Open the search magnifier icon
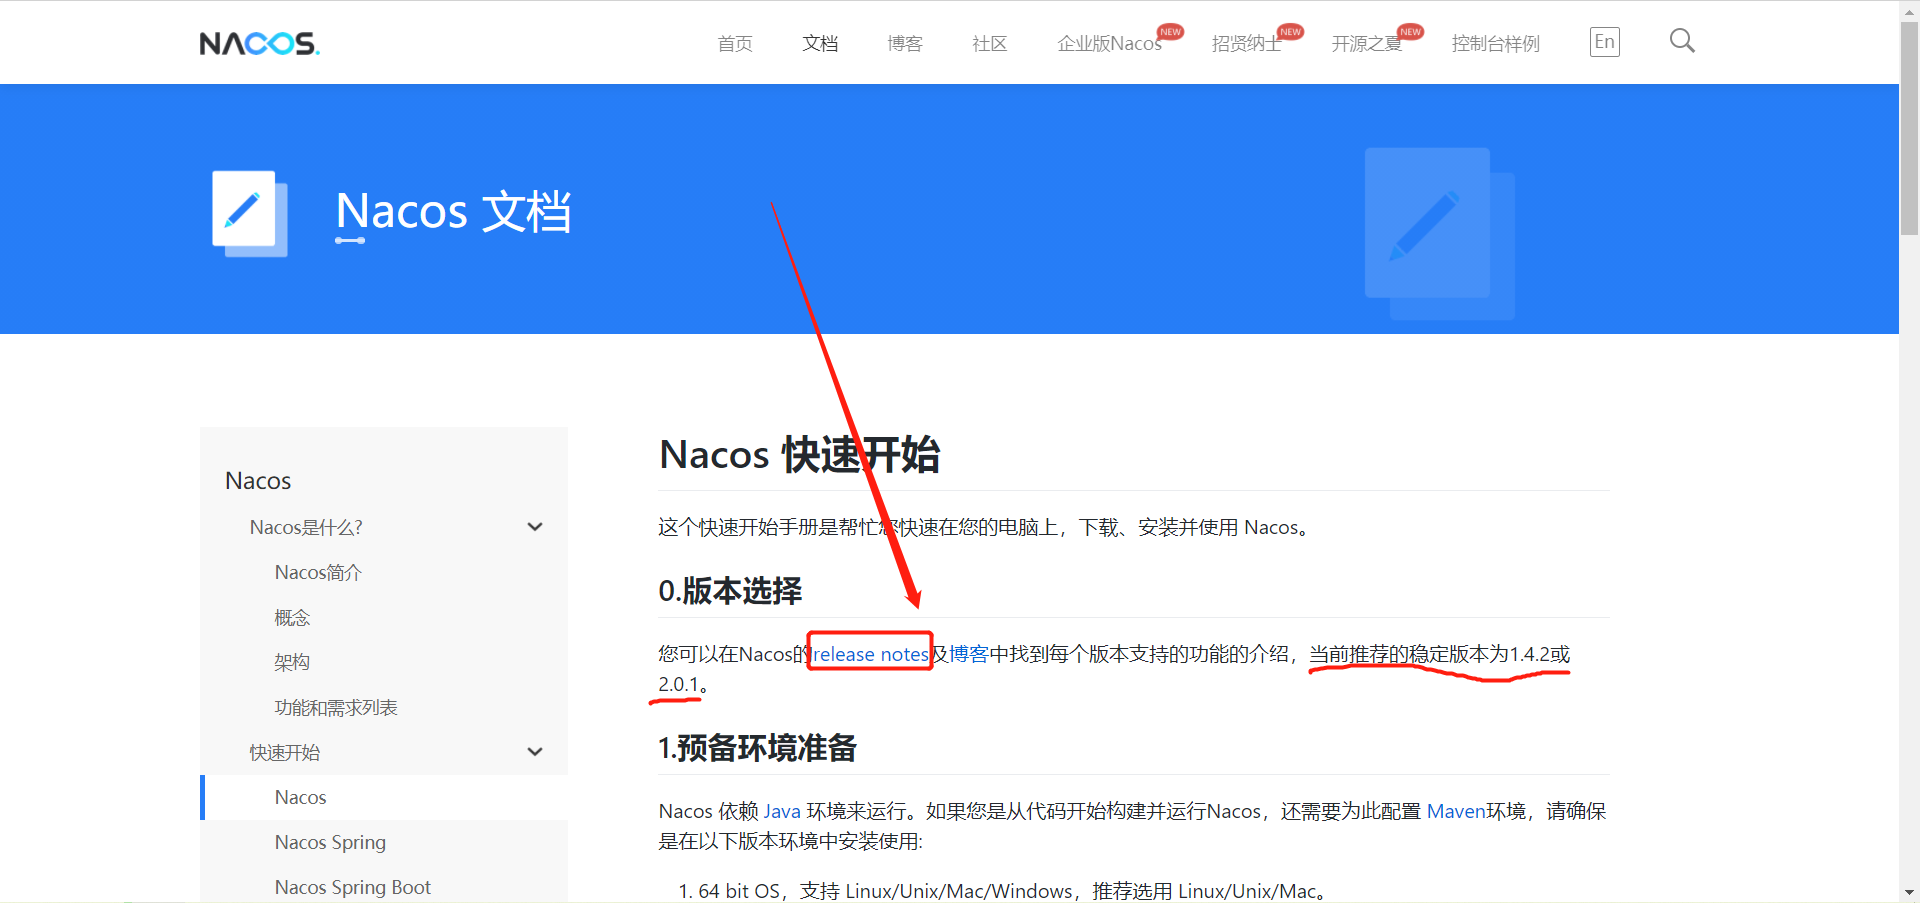 coord(1682,41)
